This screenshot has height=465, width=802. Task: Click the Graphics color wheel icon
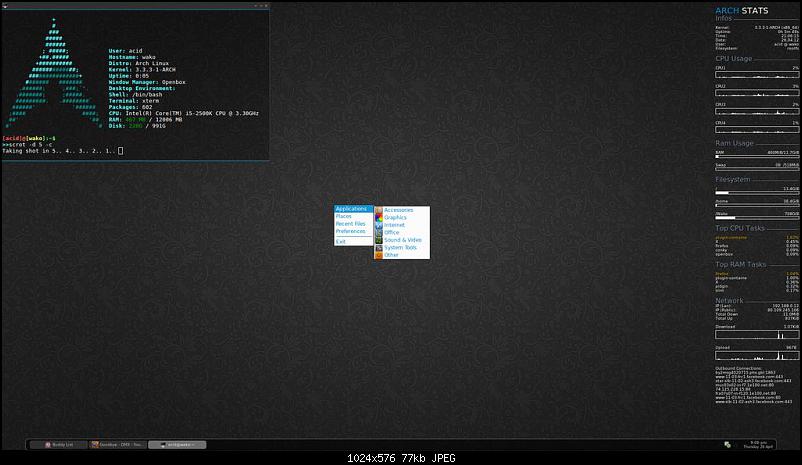[x=379, y=217]
